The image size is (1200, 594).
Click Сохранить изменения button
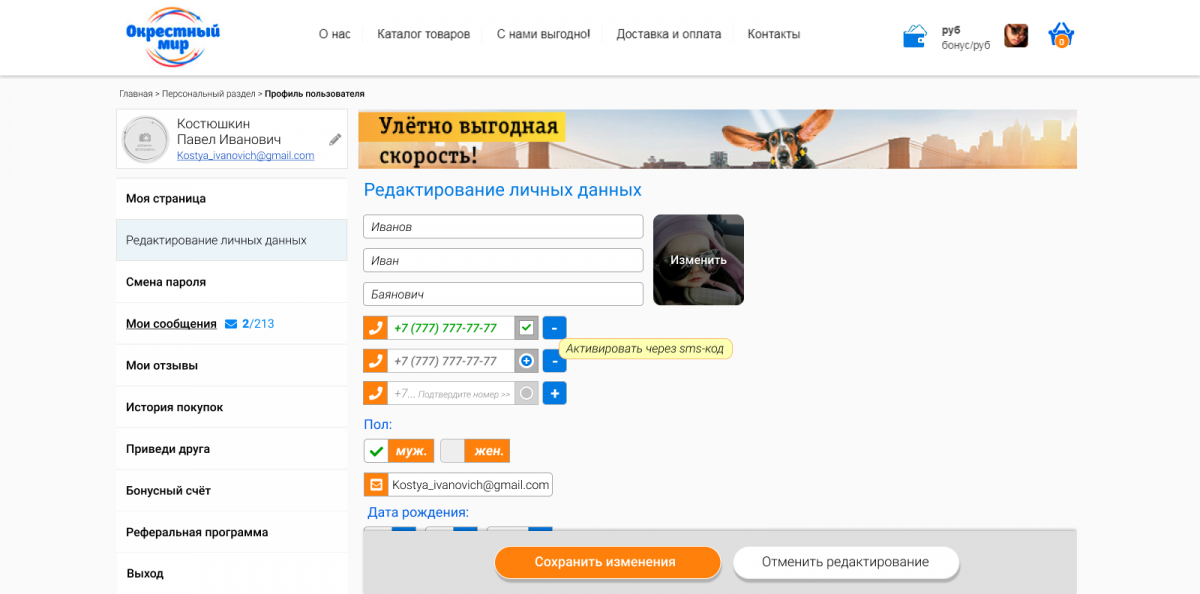[607, 562]
